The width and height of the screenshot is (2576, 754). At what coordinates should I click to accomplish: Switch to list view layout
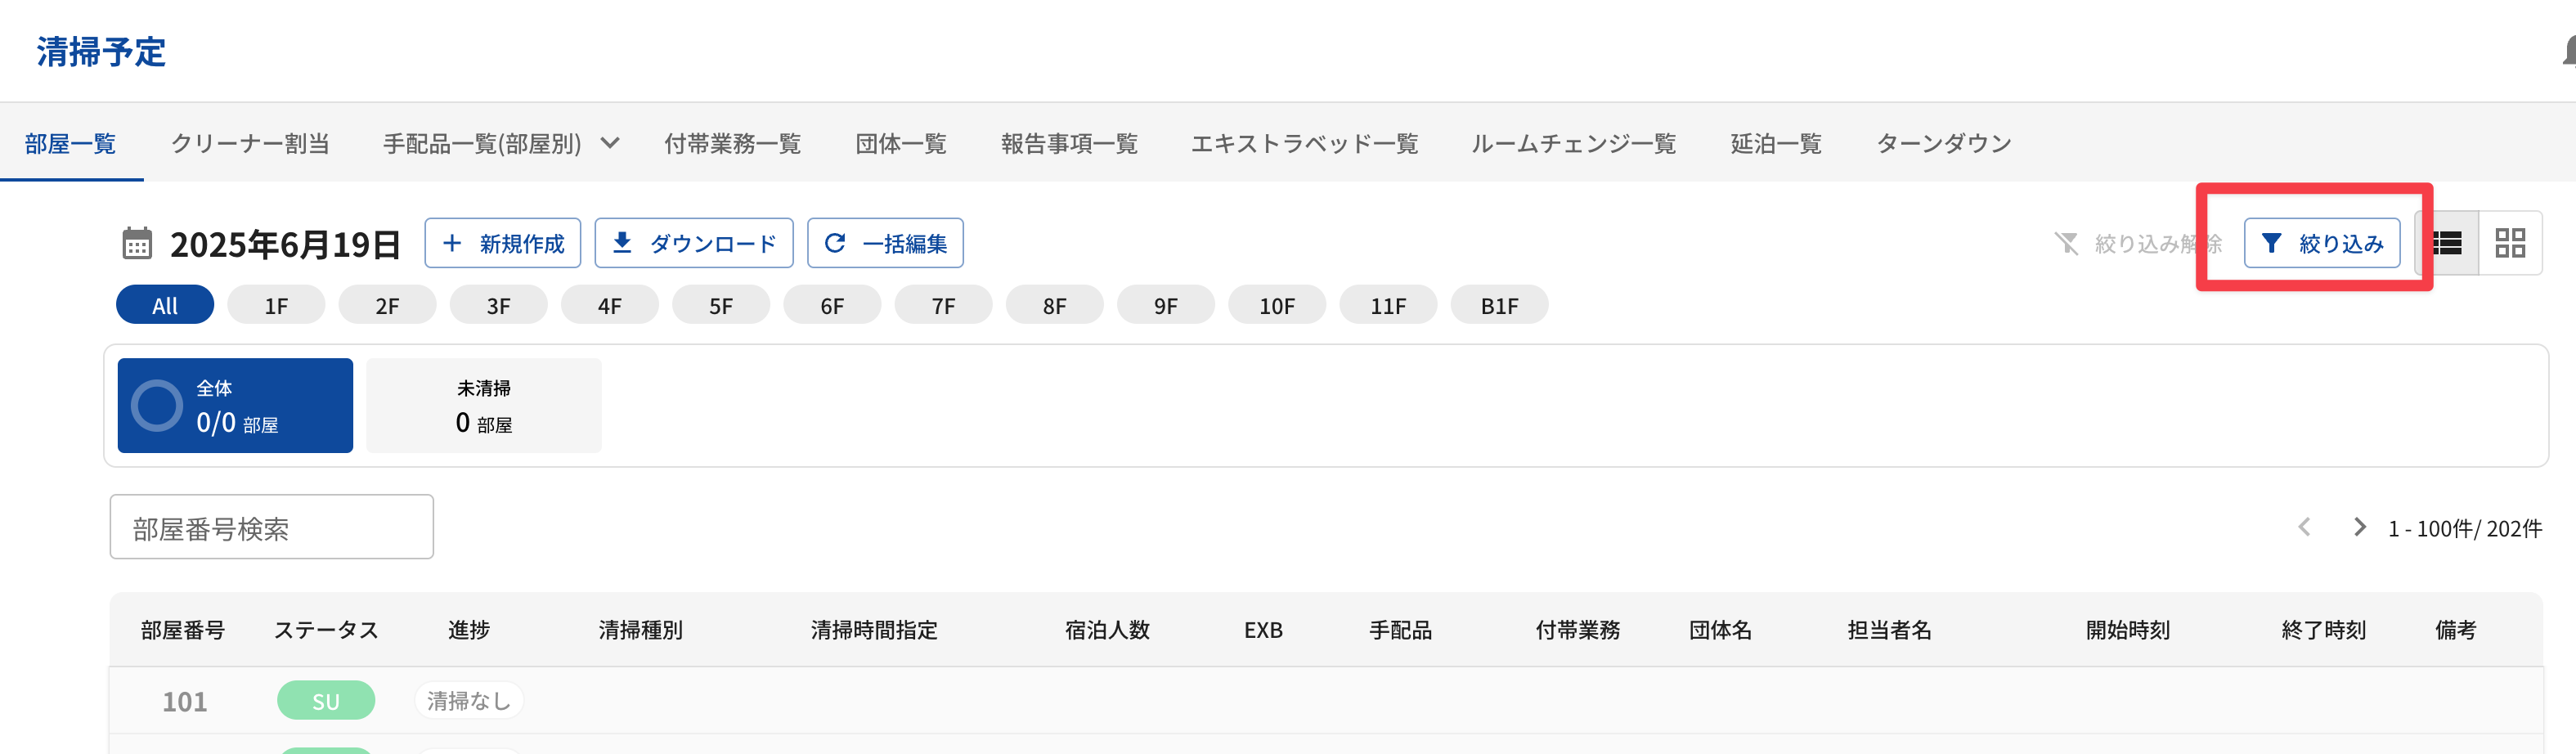point(2447,243)
